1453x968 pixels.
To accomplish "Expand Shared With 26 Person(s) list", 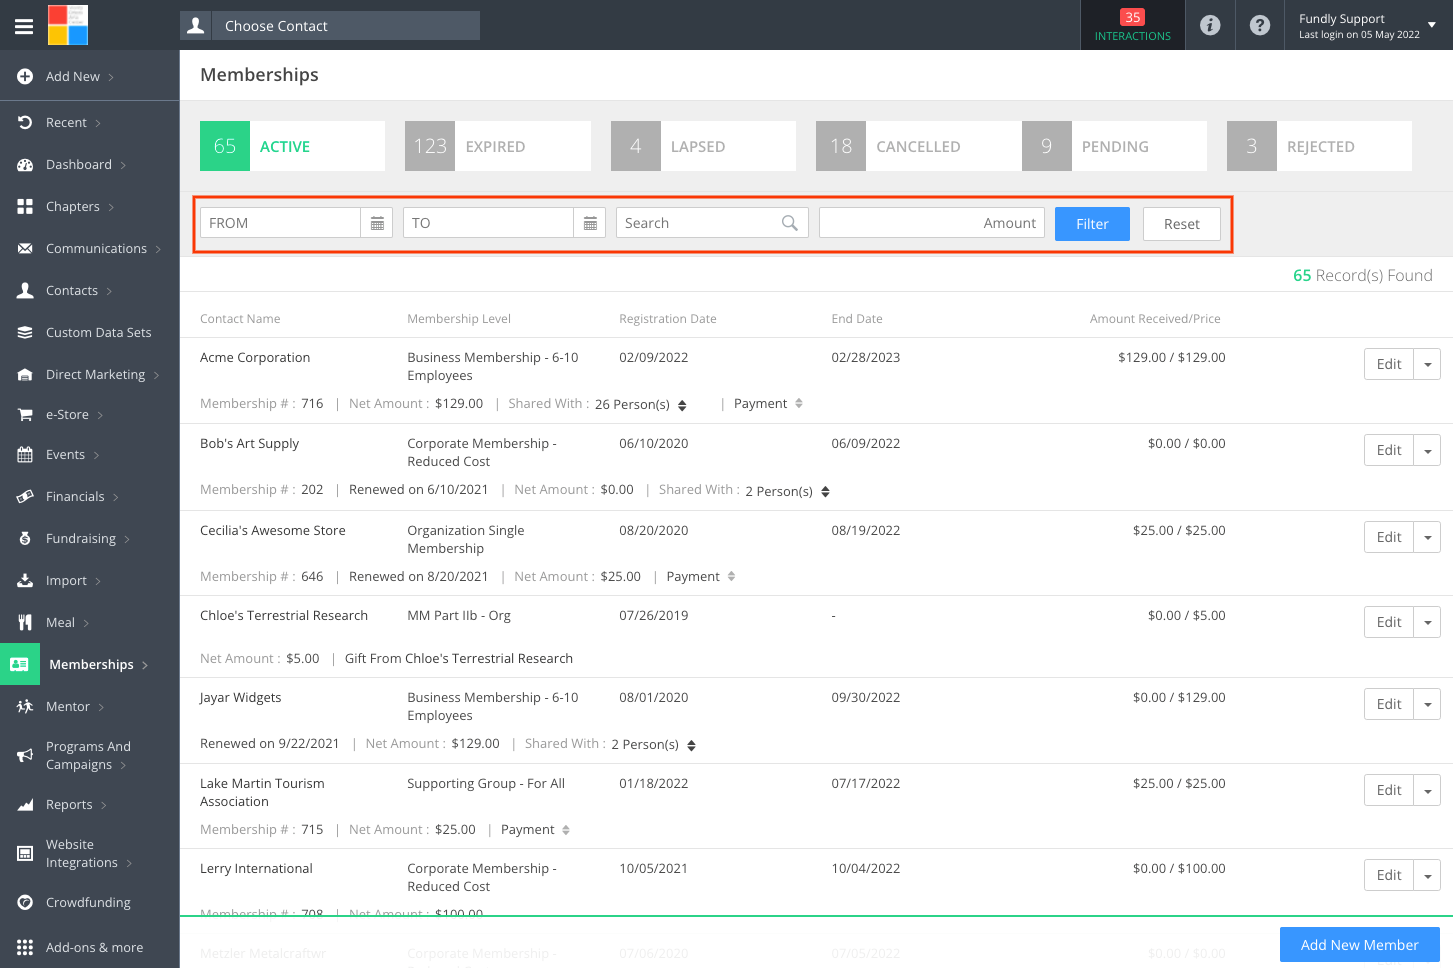I will (x=682, y=405).
